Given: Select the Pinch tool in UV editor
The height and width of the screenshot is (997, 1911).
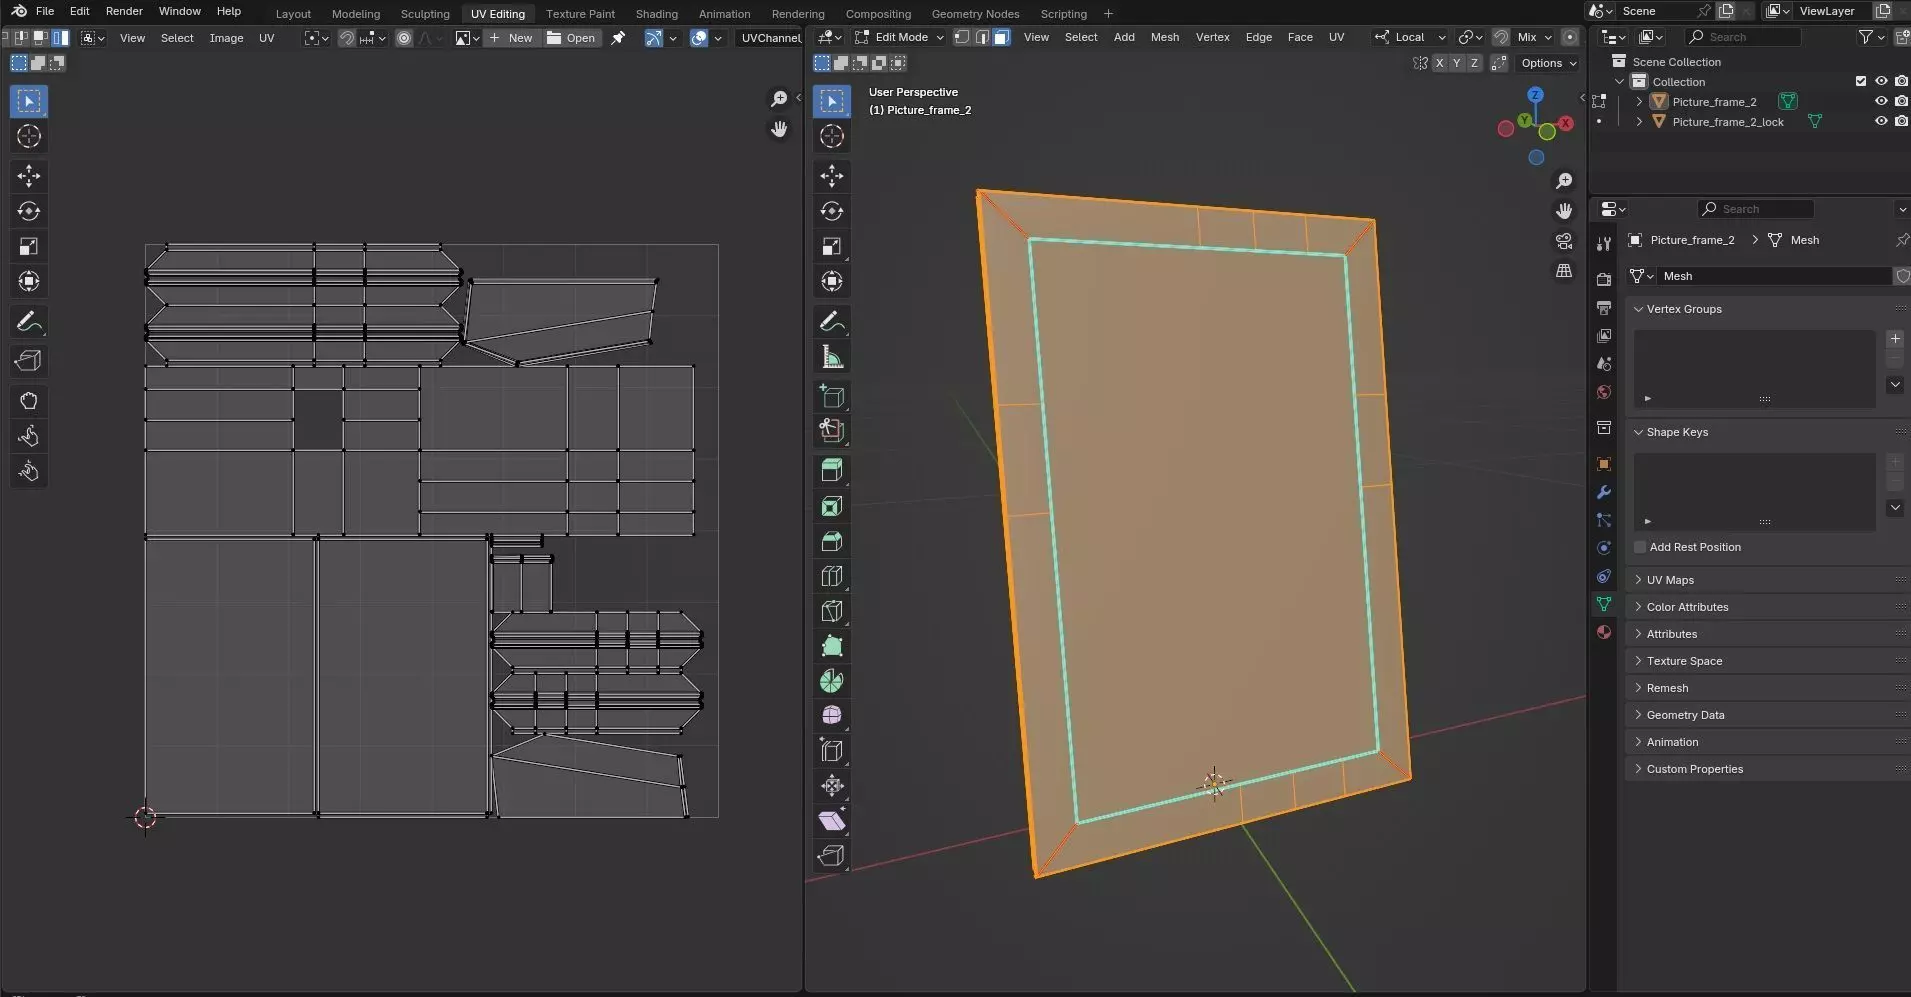Looking at the screenshot, I should (29, 471).
